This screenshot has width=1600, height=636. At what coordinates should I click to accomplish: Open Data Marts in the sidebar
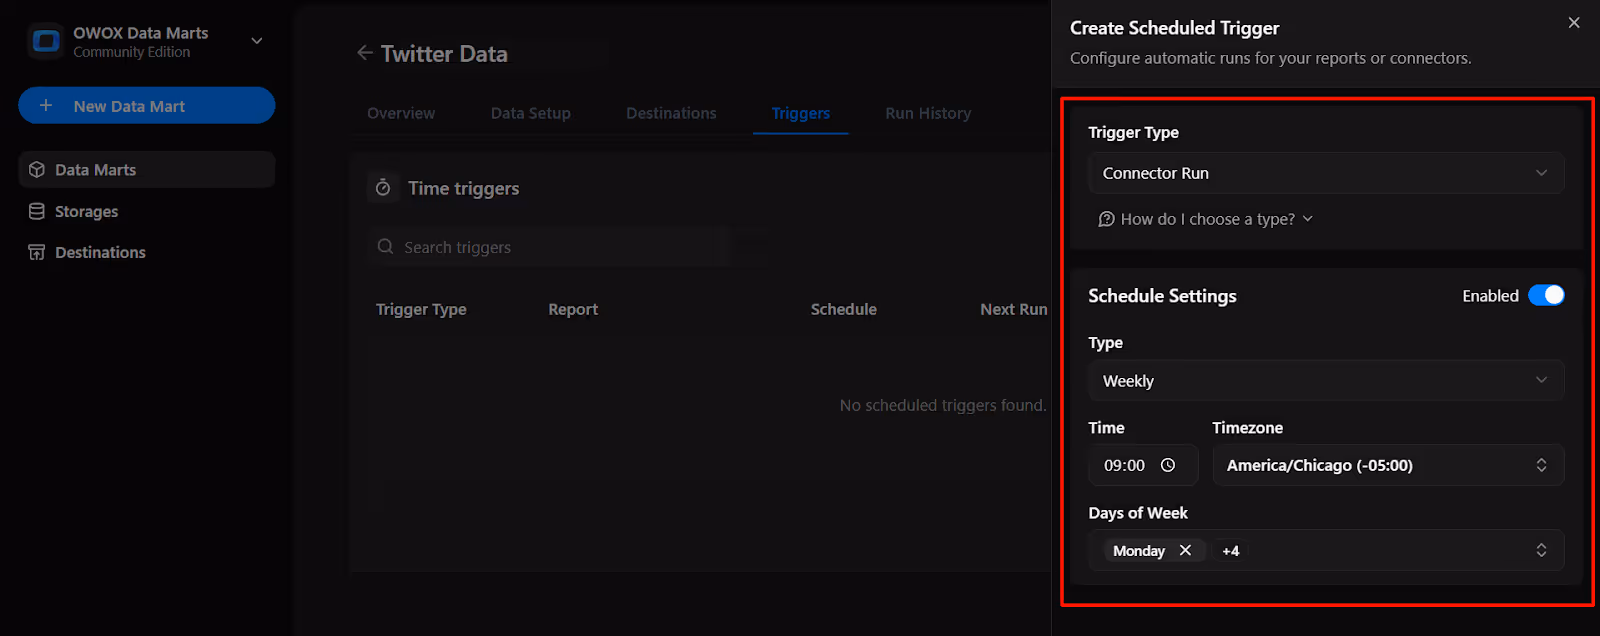click(x=147, y=170)
